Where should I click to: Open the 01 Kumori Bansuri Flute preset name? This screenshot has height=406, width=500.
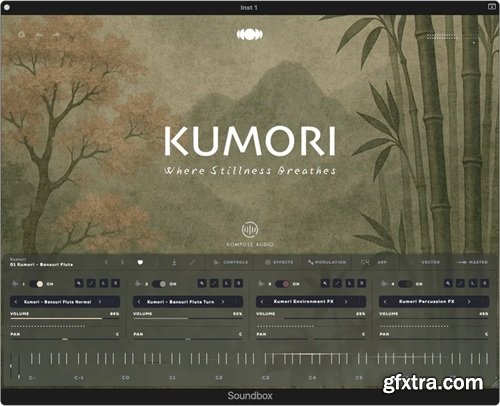(41, 264)
